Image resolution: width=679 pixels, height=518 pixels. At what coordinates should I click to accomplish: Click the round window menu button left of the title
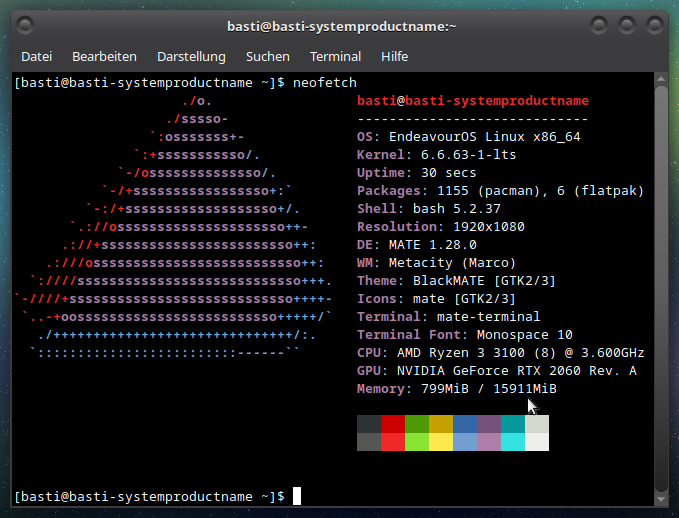click(x=25, y=26)
